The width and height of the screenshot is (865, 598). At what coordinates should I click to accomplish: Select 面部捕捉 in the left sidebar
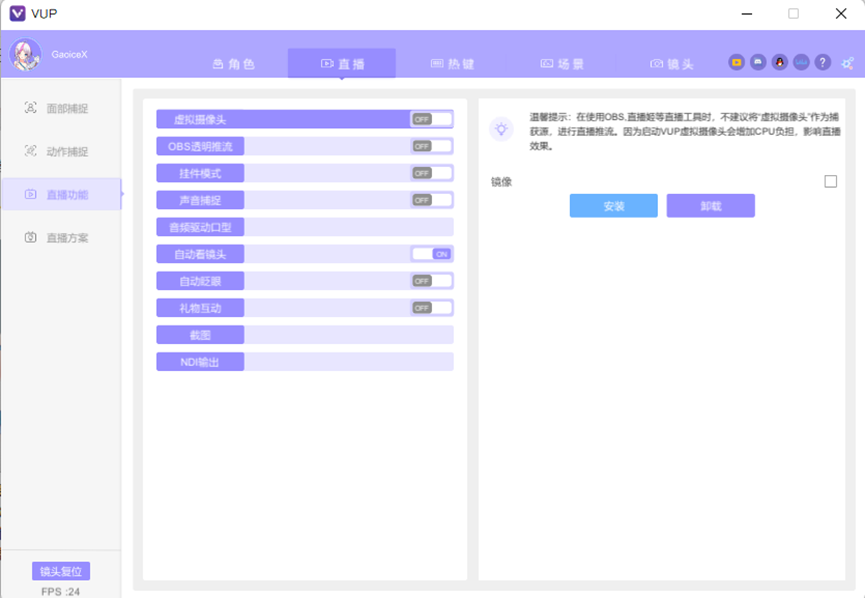pos(60,108)
